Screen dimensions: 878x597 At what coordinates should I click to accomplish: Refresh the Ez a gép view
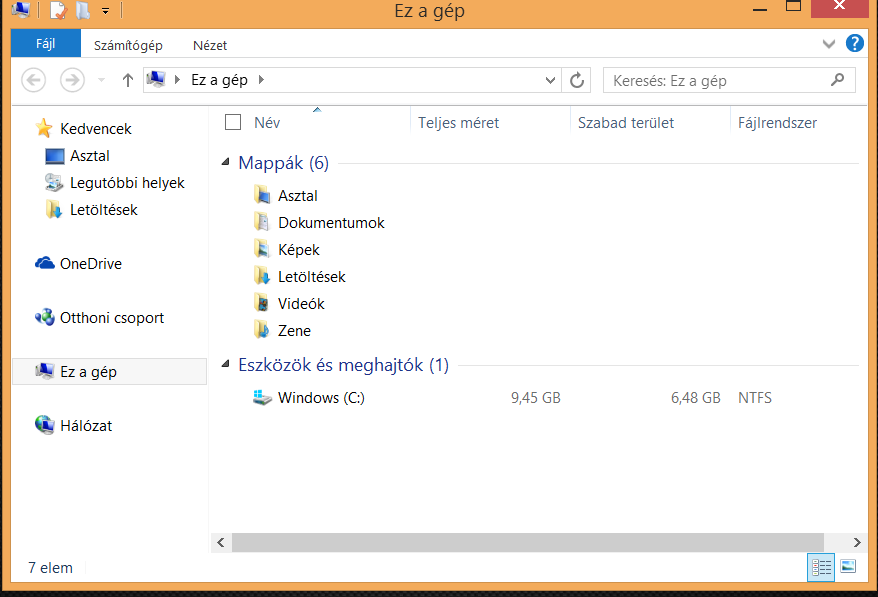point(577,80)
